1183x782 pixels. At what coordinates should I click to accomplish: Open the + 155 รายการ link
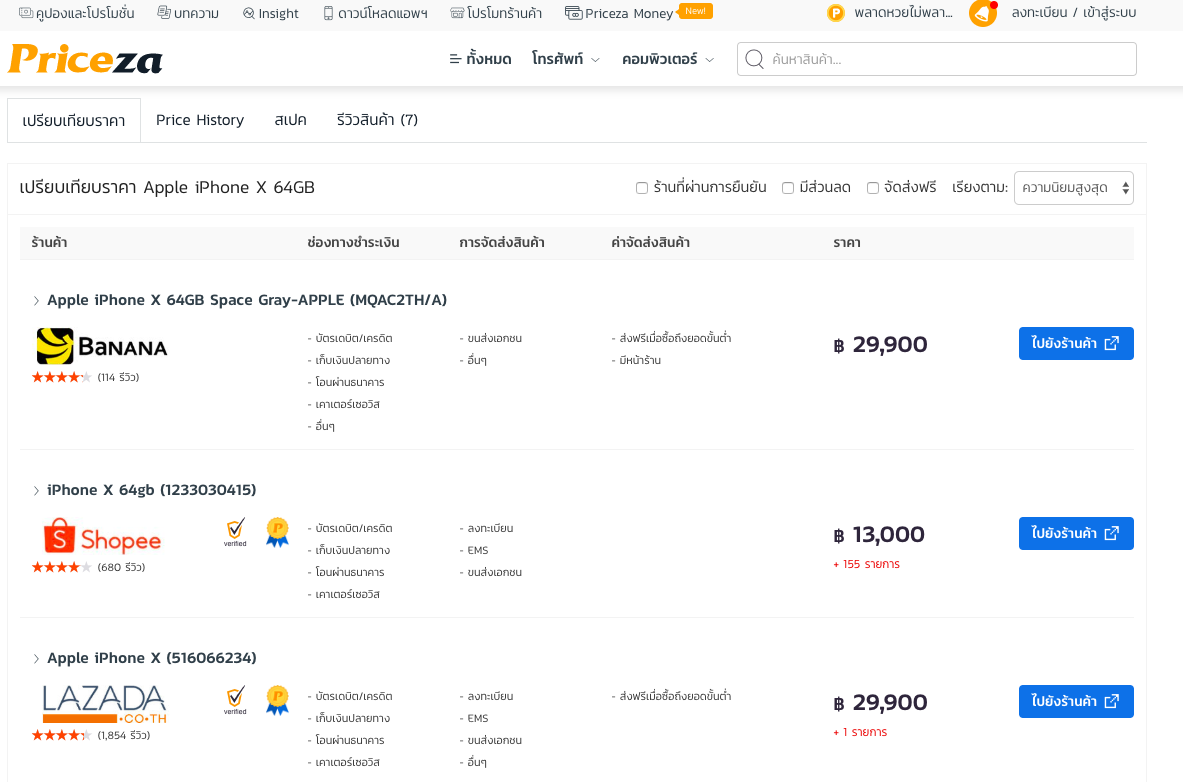(x=866, y=565)
